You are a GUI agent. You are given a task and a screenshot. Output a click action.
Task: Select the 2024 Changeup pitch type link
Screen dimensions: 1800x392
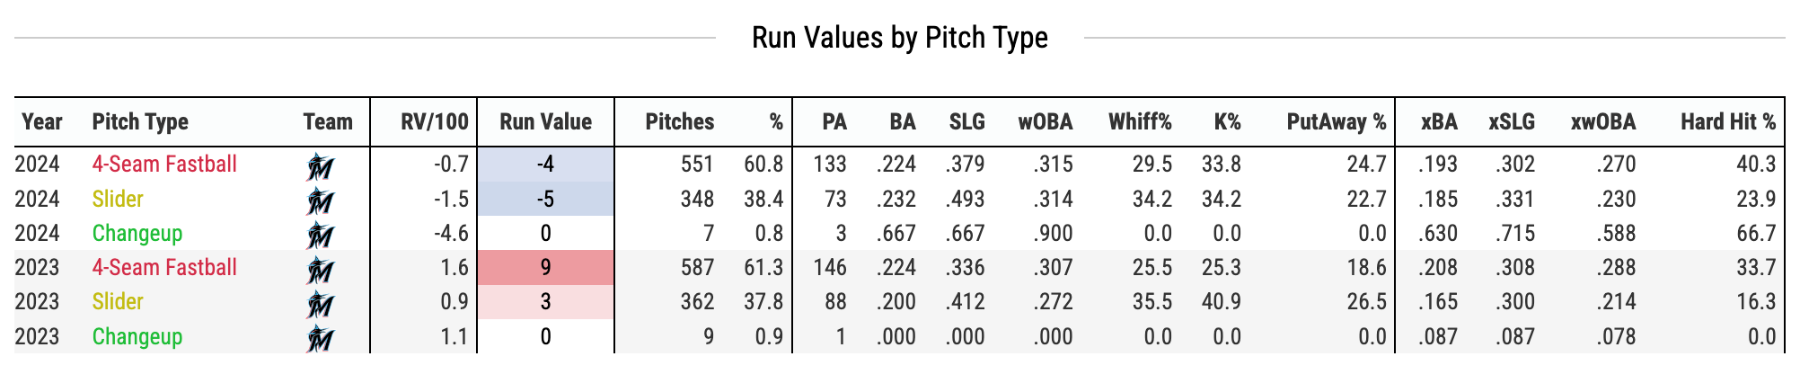click(137, 233)
